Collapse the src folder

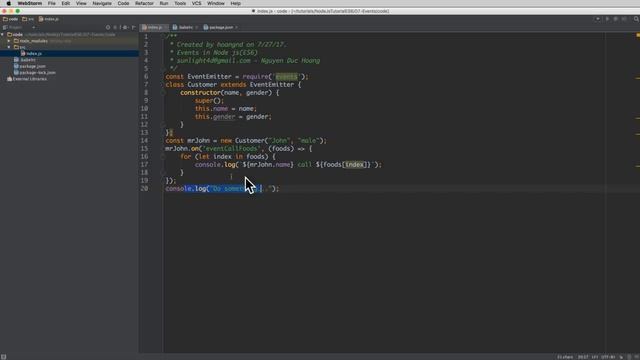9,47
